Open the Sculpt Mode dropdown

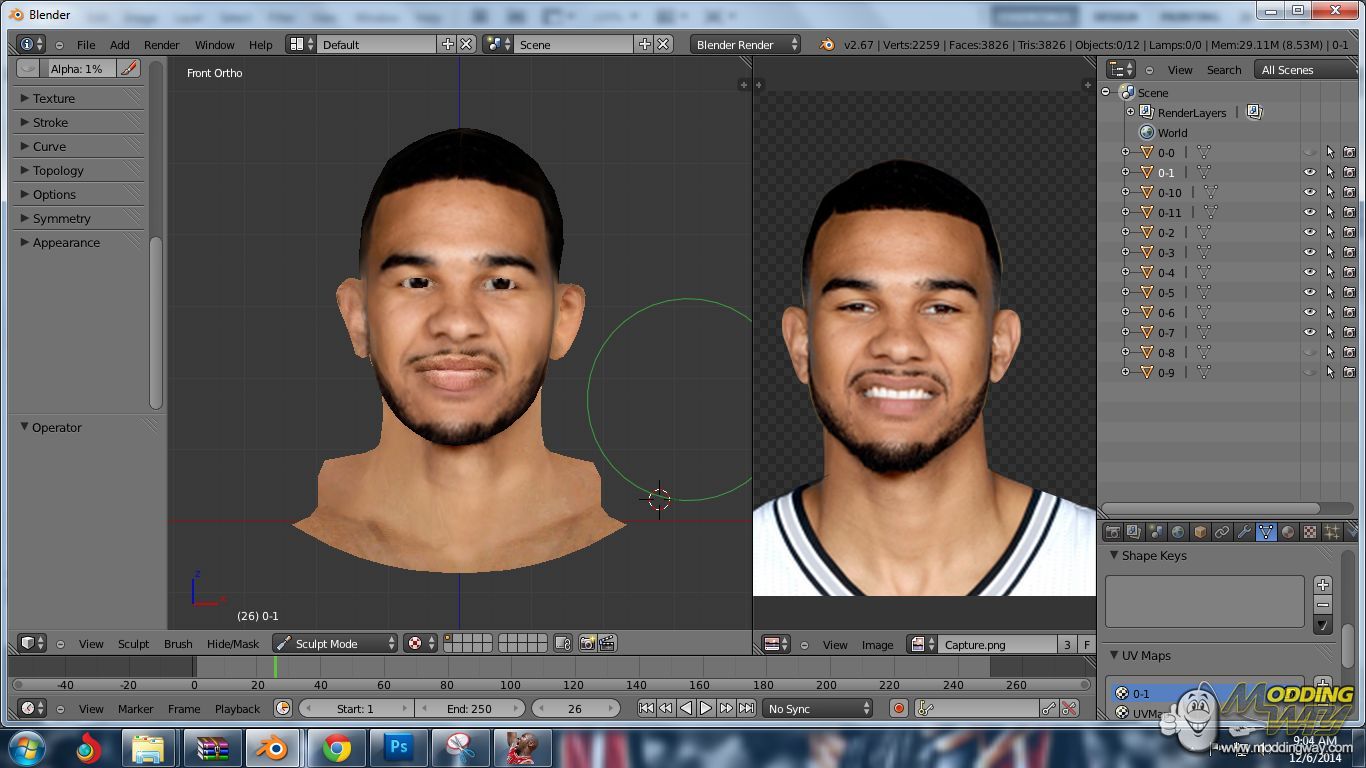pyautogui.click(x=335, y=644)
